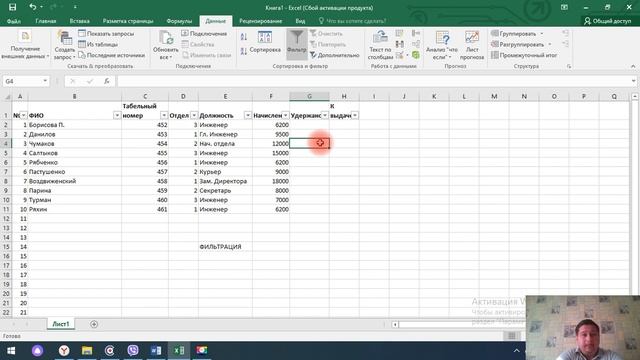640x360 pixels.
Task: Click the Filter funnel button
Action: pos(296,44)
